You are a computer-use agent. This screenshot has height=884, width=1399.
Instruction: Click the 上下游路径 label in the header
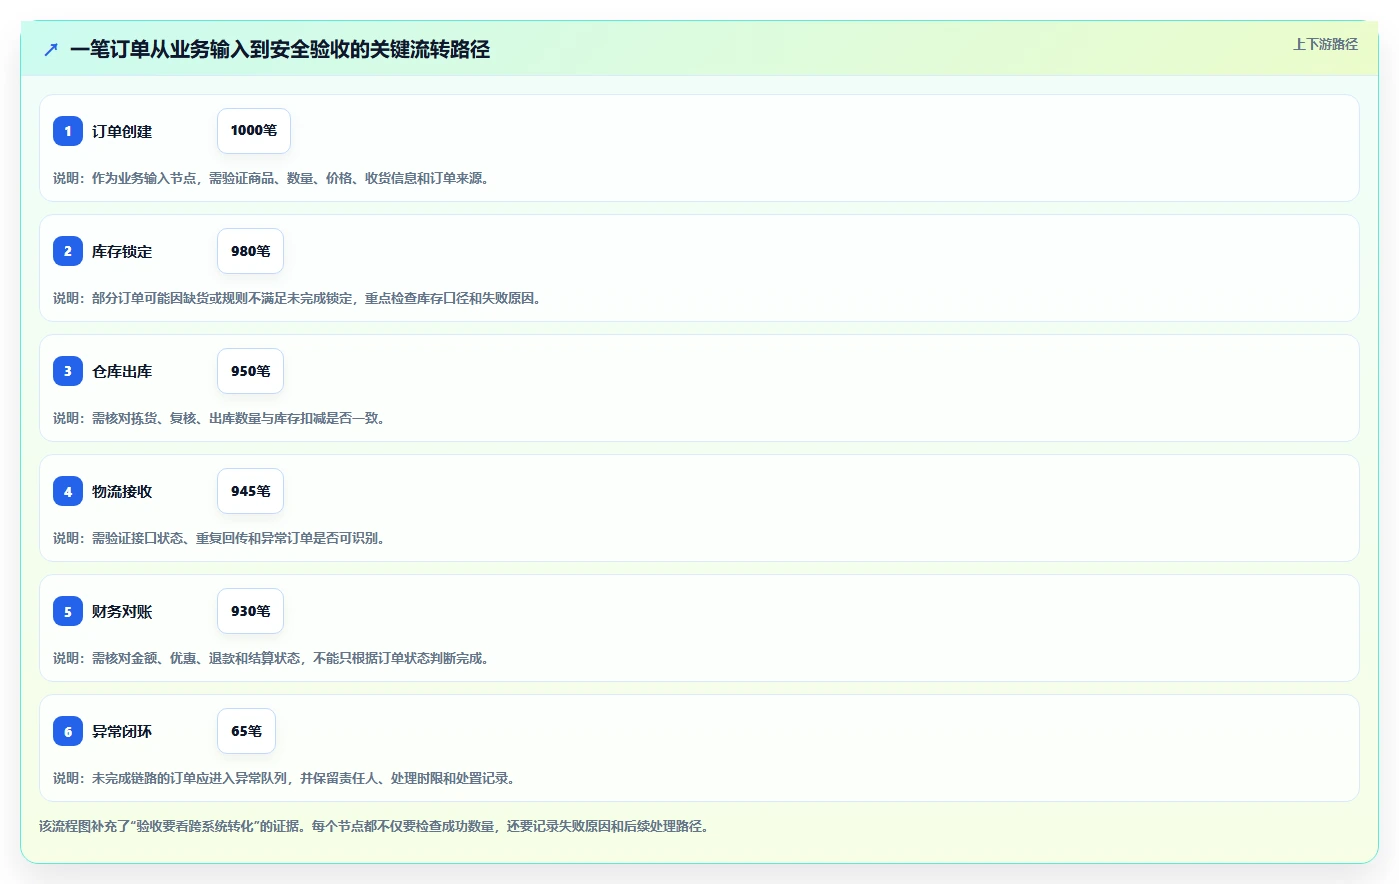click(1325, 44)
